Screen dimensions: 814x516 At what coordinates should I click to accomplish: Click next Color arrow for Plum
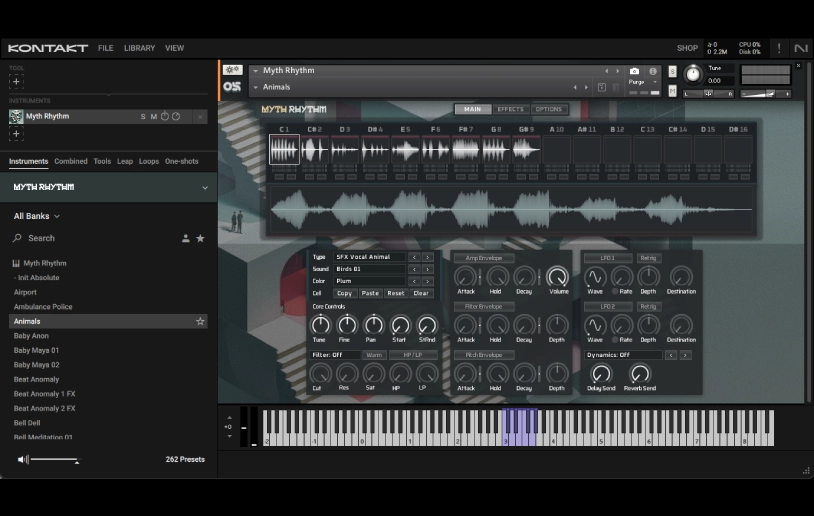[x=427, y=281]
